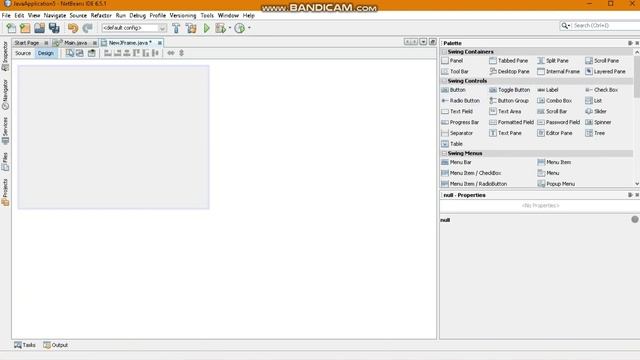Select the Toggle Button palette component
640x360 pixels.
pos(510,90)
